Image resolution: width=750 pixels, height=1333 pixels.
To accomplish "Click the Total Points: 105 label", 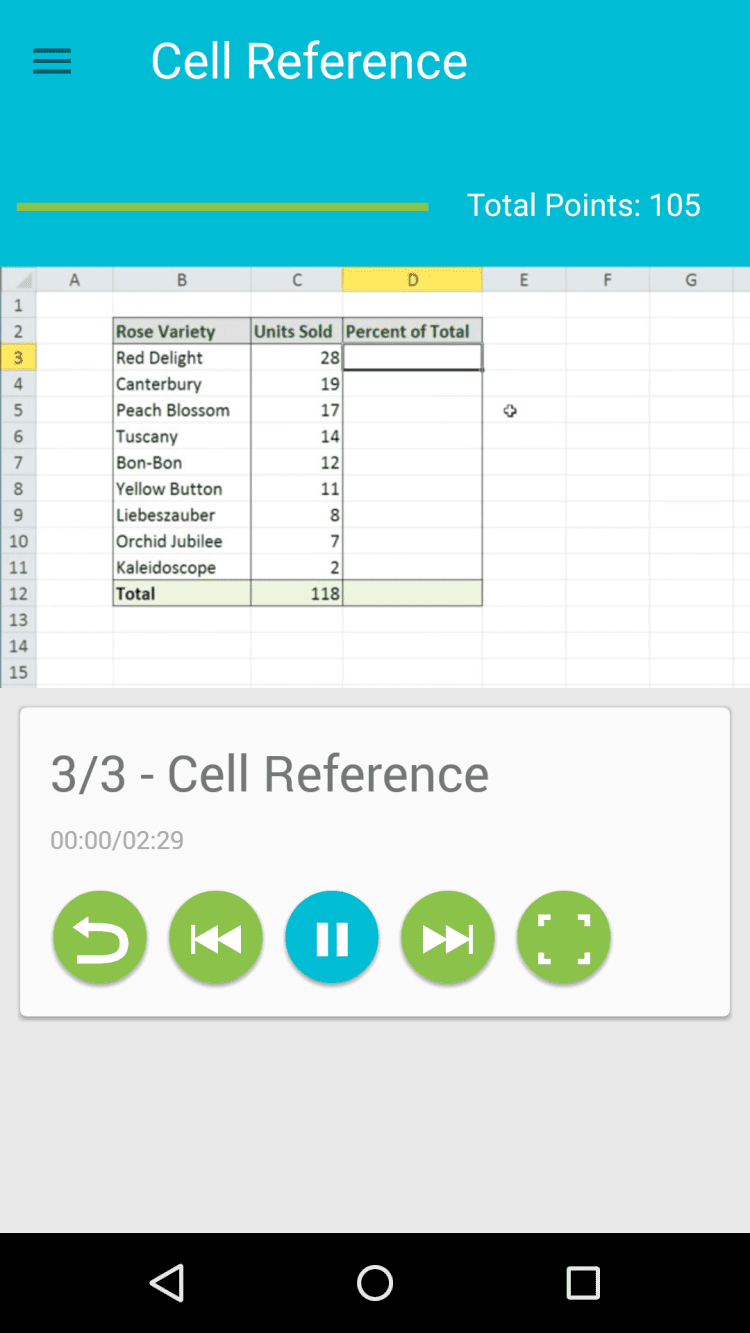I will coord(584,205).
